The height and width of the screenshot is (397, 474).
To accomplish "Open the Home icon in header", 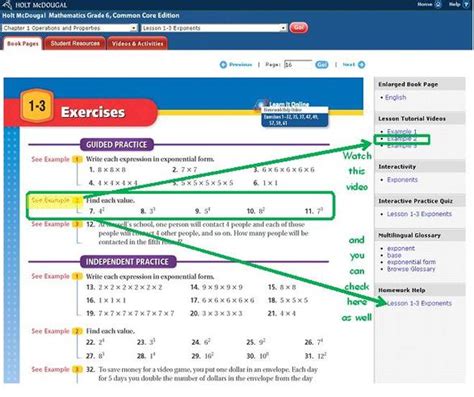I will pos(438,4).
